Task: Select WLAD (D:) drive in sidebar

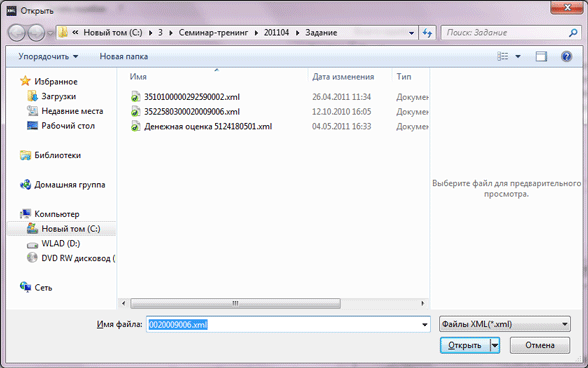Action: 61,243
